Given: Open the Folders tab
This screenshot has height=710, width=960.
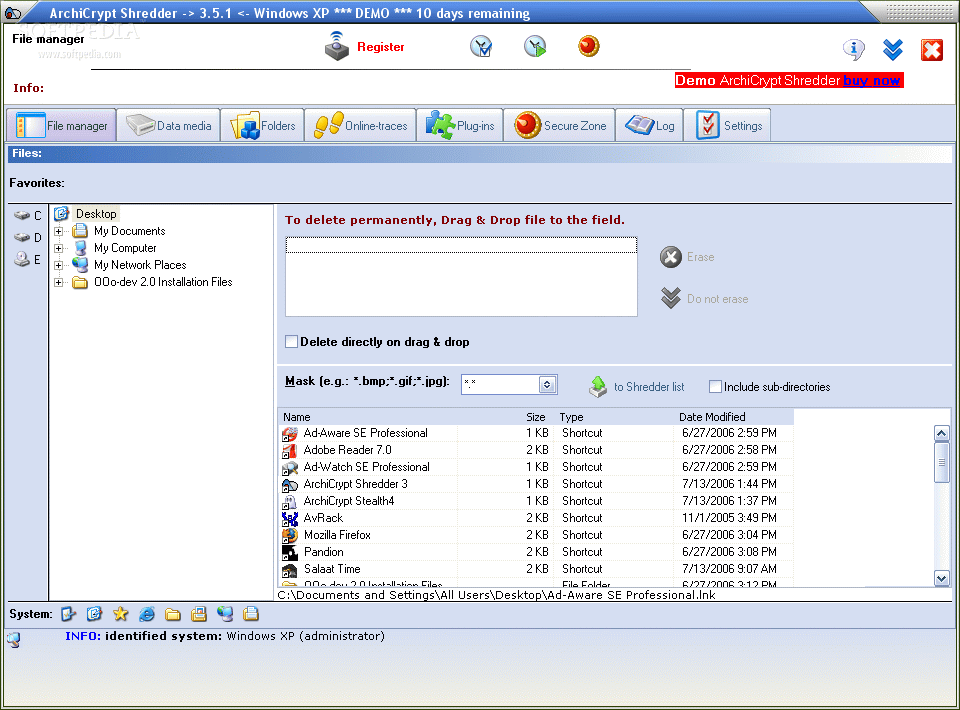Looking at the screenshot, I should click(263, 125).
